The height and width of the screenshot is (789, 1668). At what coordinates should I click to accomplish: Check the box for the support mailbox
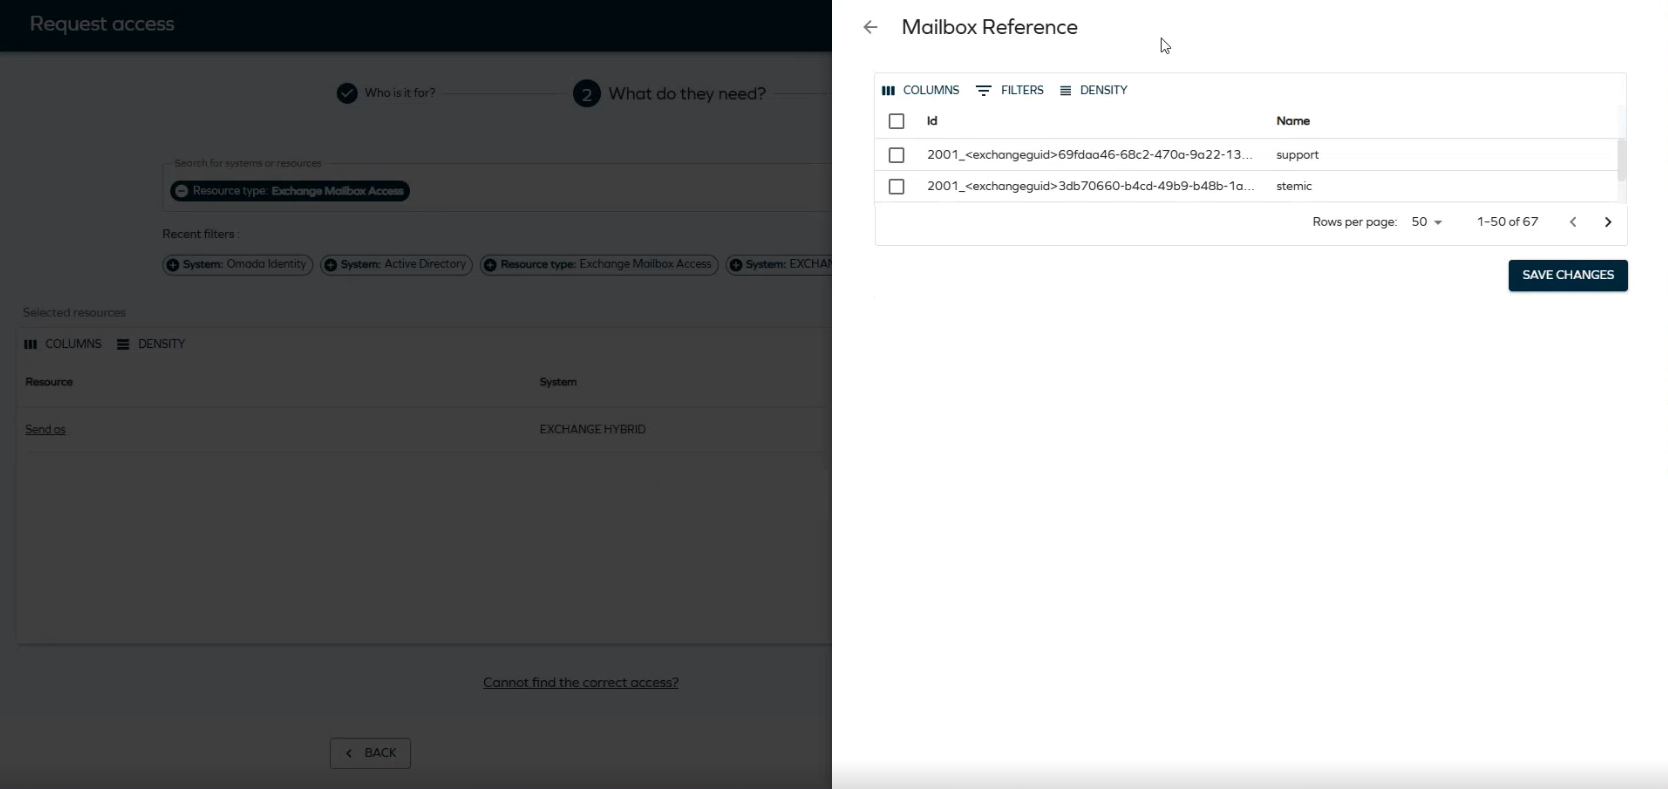click(896, 155)
